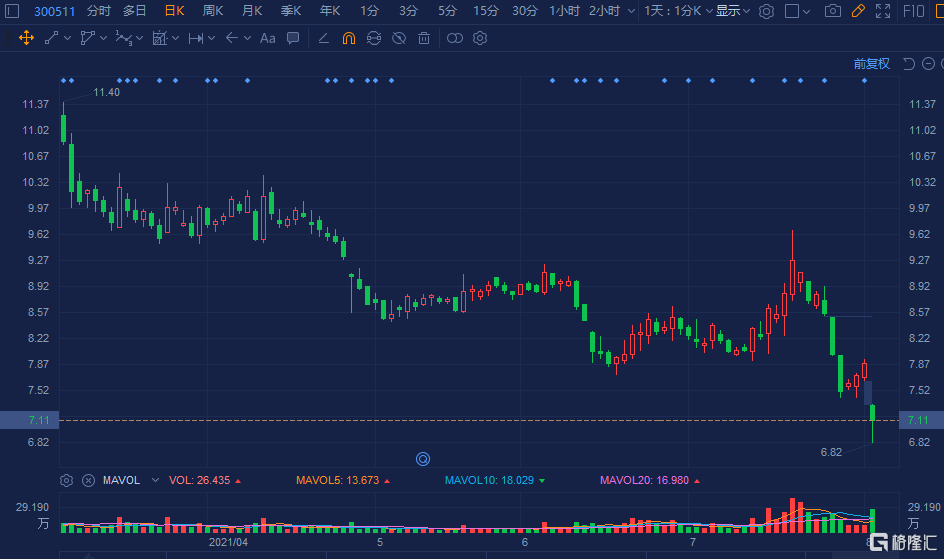This screenshot has width=944, height=559.
Task: Click the 前复权 adjustment button
Action: [x=871, y=64]
